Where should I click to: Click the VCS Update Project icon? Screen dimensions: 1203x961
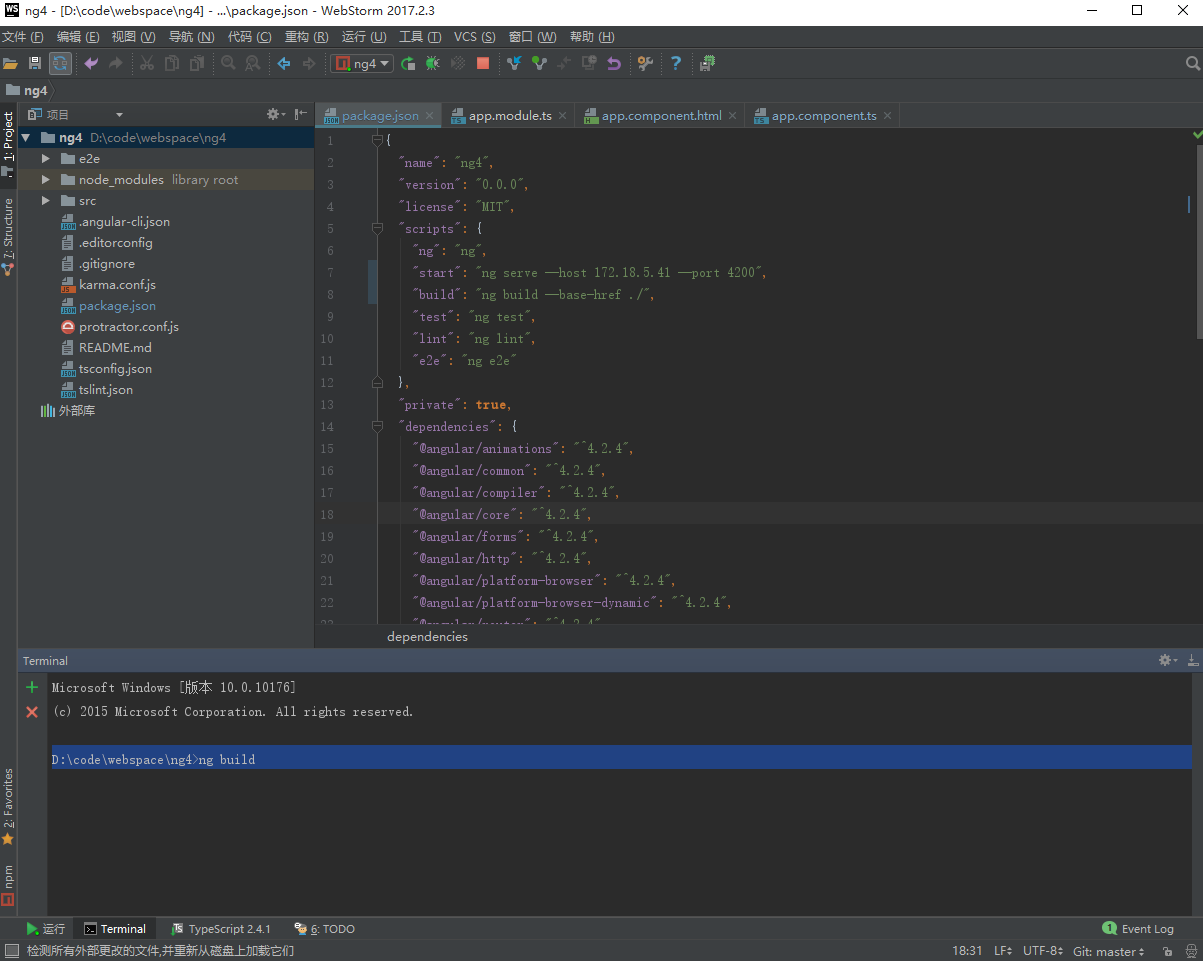pos(514,63)
